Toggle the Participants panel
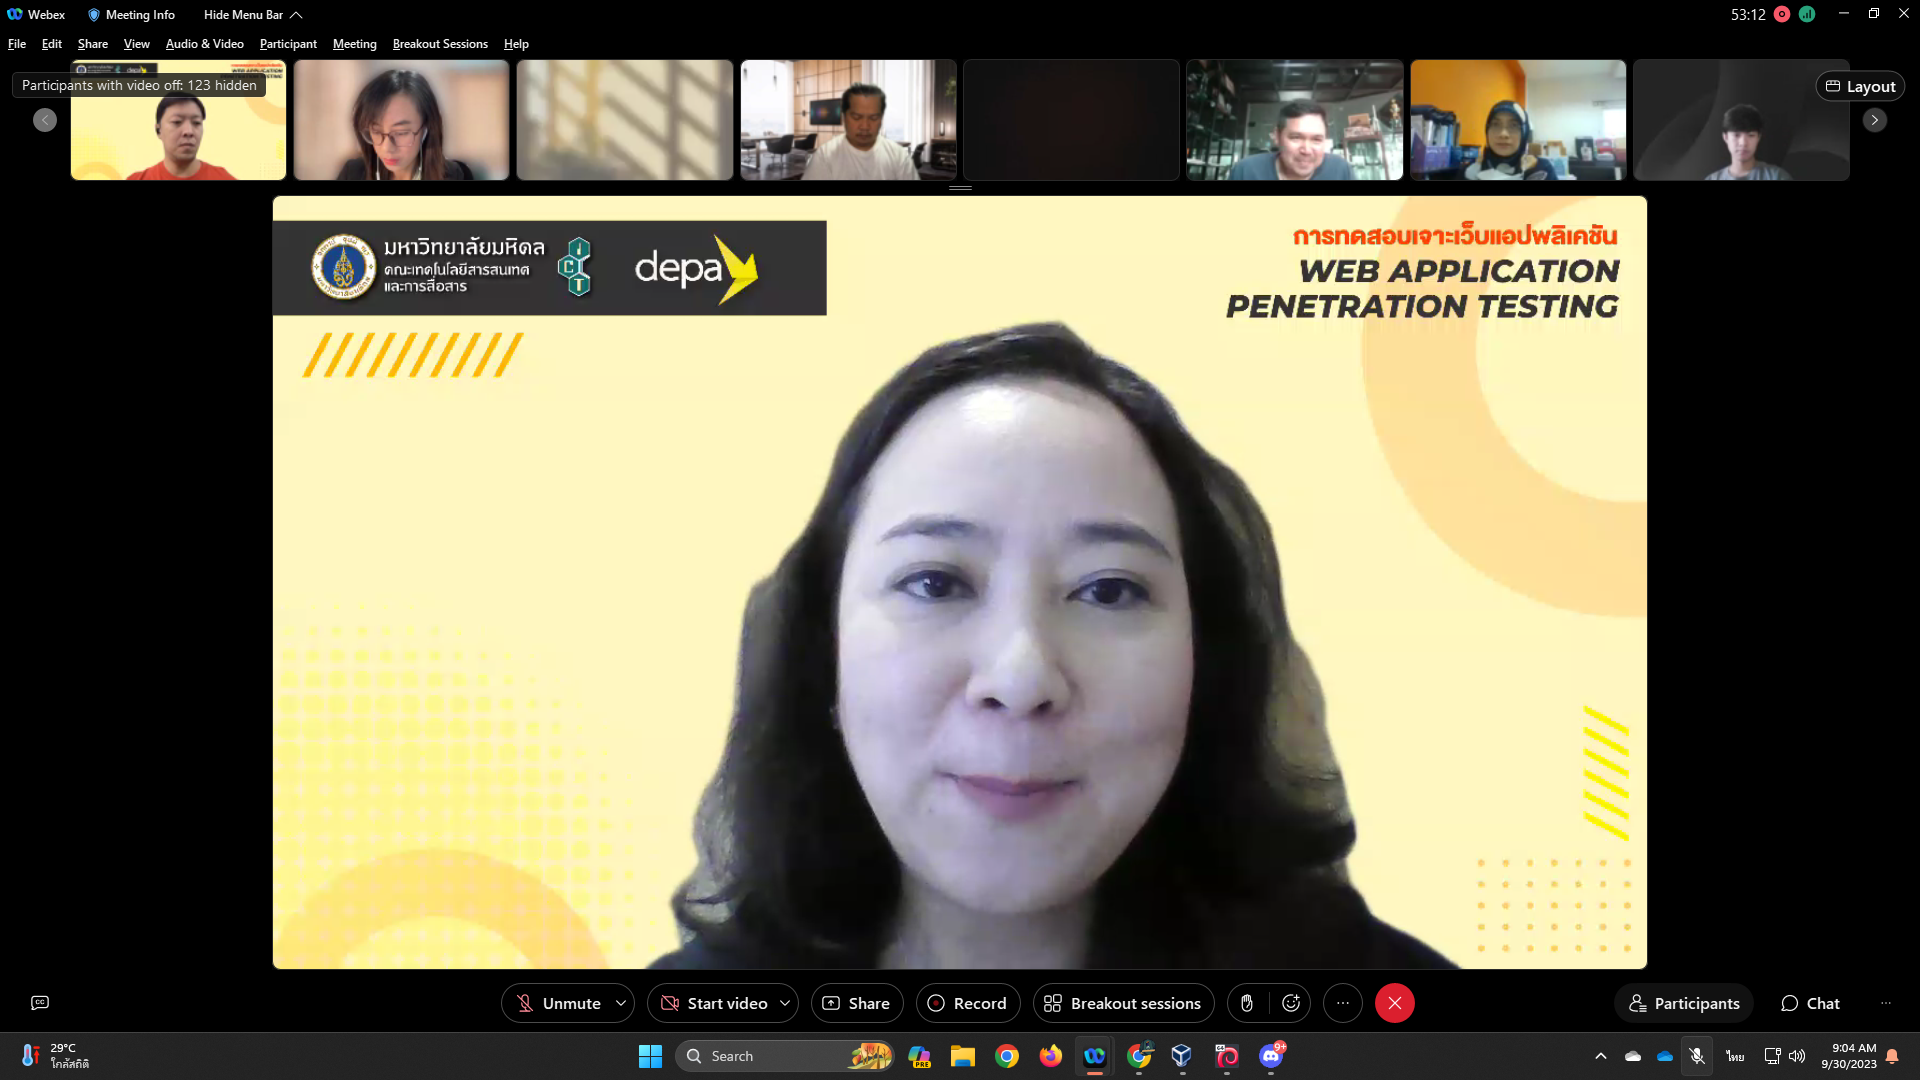 [x=1684, y=1003]
